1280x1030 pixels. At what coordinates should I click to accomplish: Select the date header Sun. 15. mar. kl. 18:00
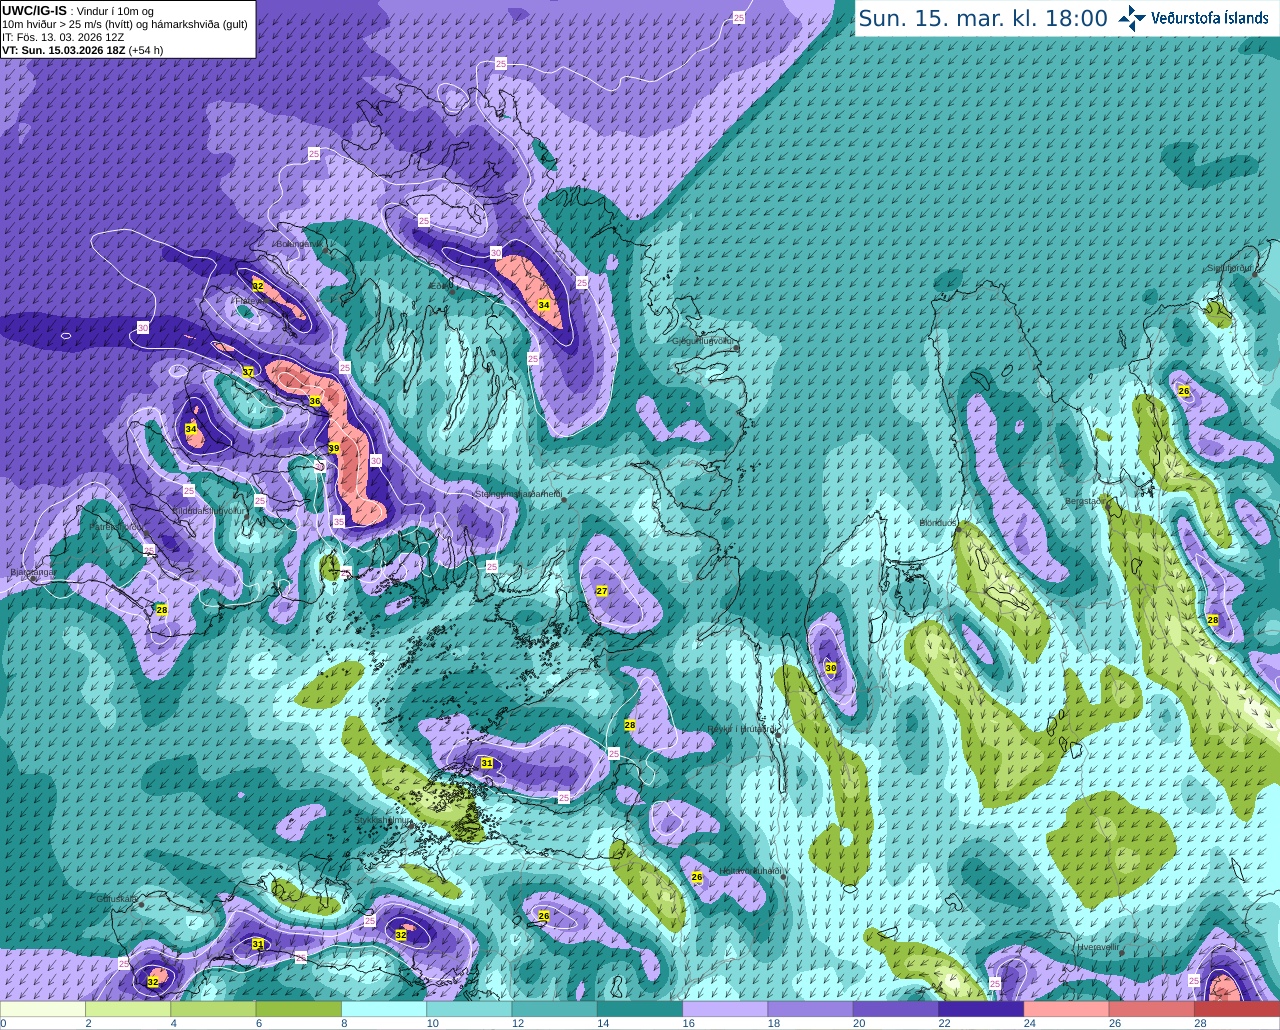983,18
